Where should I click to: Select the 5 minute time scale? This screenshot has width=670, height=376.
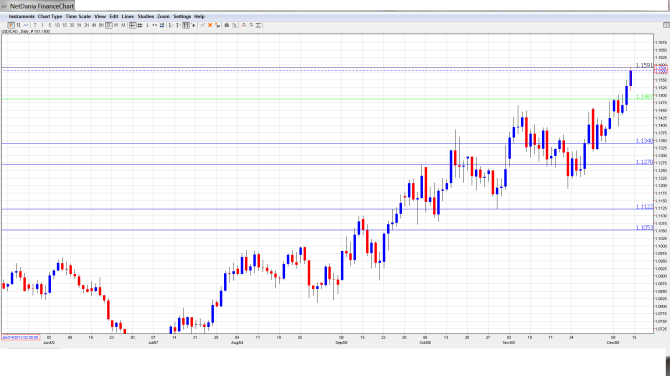(x=50, y=25)
